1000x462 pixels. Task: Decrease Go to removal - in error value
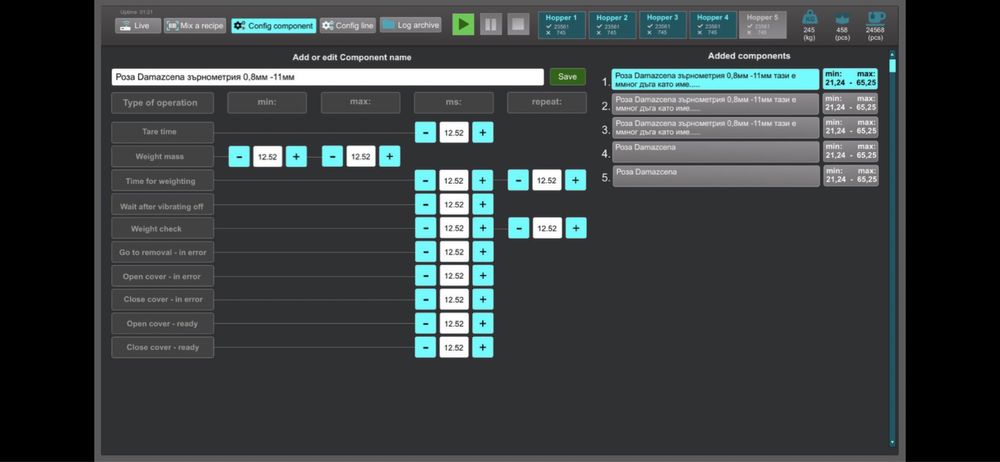[x=425, y=252]
